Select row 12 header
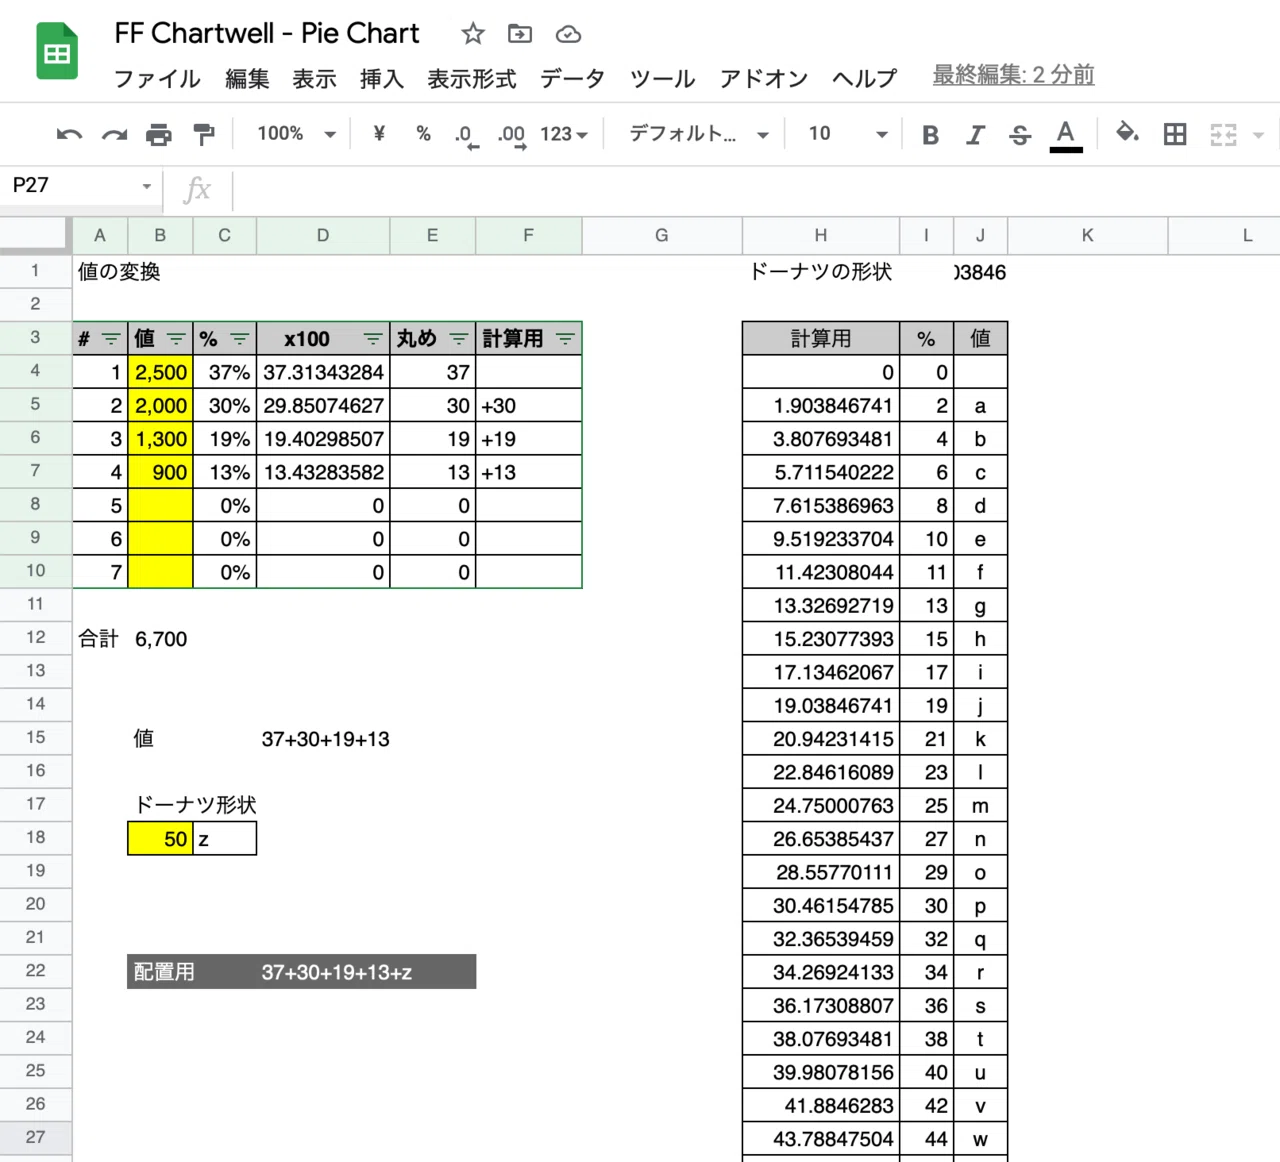Screen dimensions: 1280x1162 (x=36, y=637)
